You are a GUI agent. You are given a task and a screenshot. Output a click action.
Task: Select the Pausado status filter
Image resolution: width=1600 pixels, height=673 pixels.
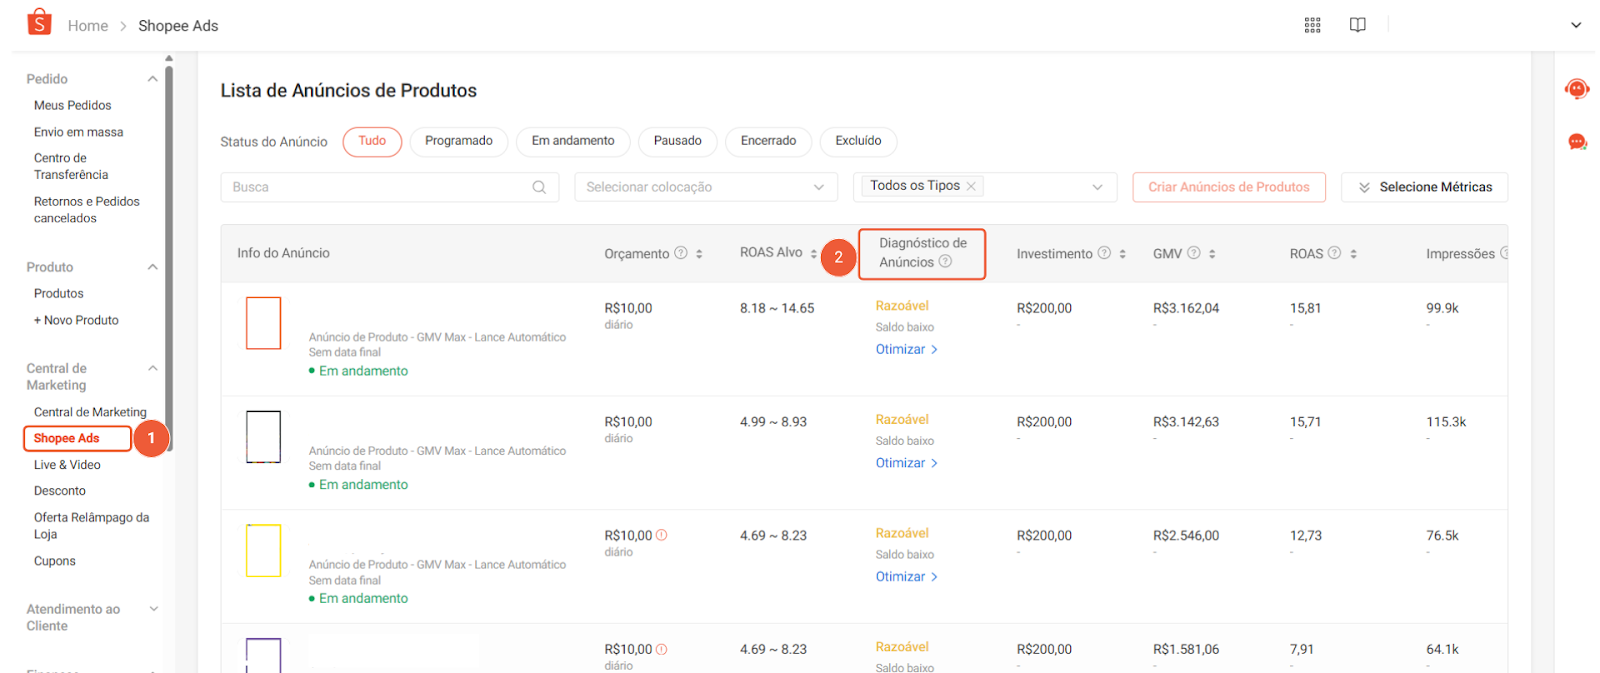[x=678, y=141]
